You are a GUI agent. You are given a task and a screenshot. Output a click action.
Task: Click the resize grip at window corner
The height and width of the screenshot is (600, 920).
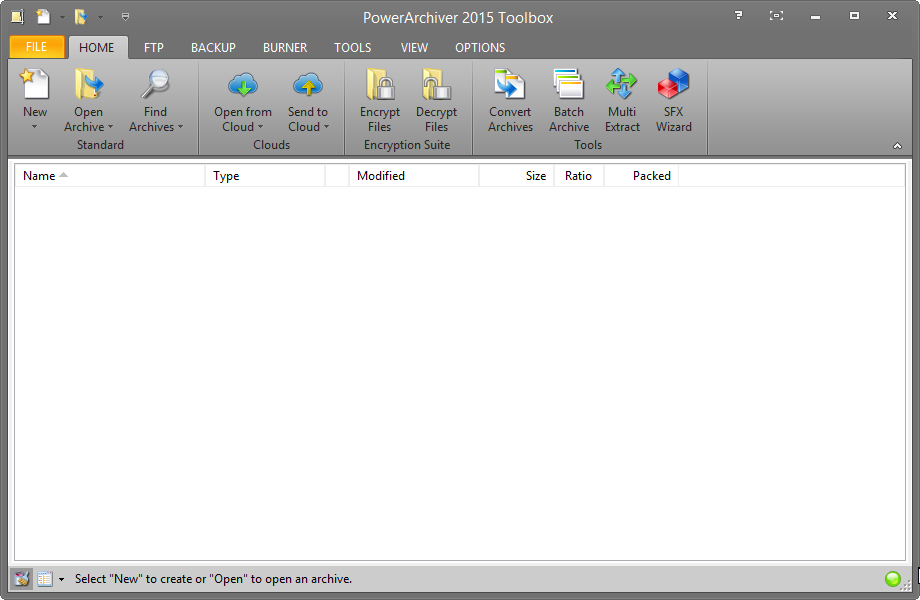pyautogui.click(x=907, y=585)
